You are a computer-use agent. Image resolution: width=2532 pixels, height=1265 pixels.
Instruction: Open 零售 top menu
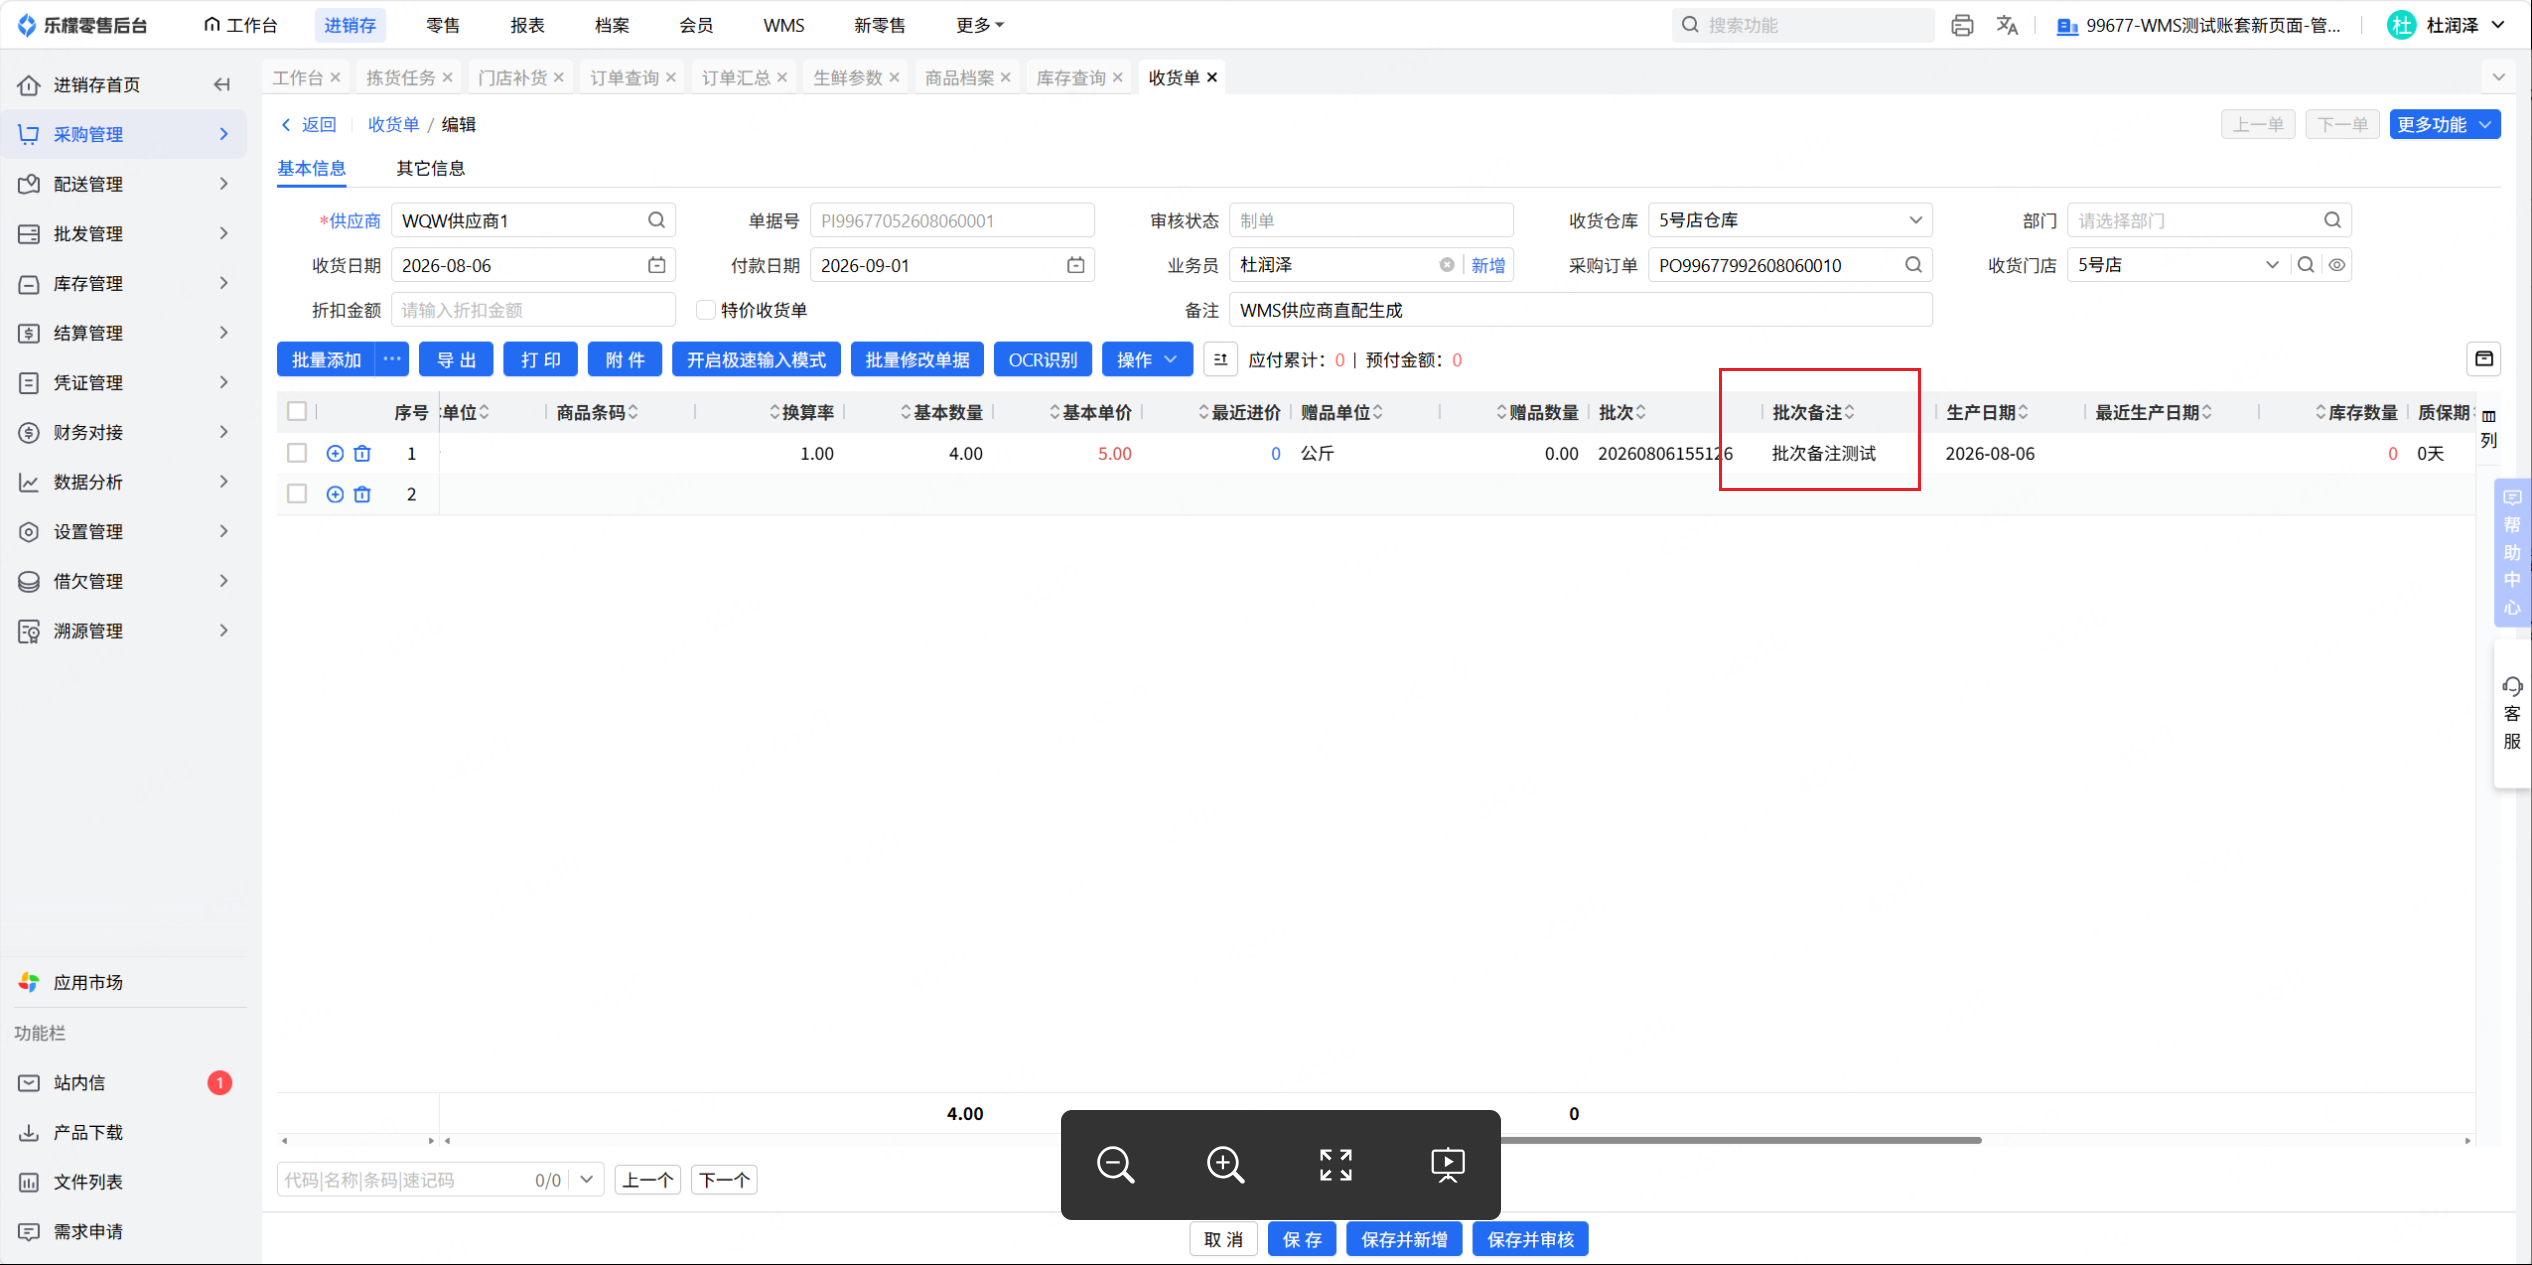[x=443, y=25]
